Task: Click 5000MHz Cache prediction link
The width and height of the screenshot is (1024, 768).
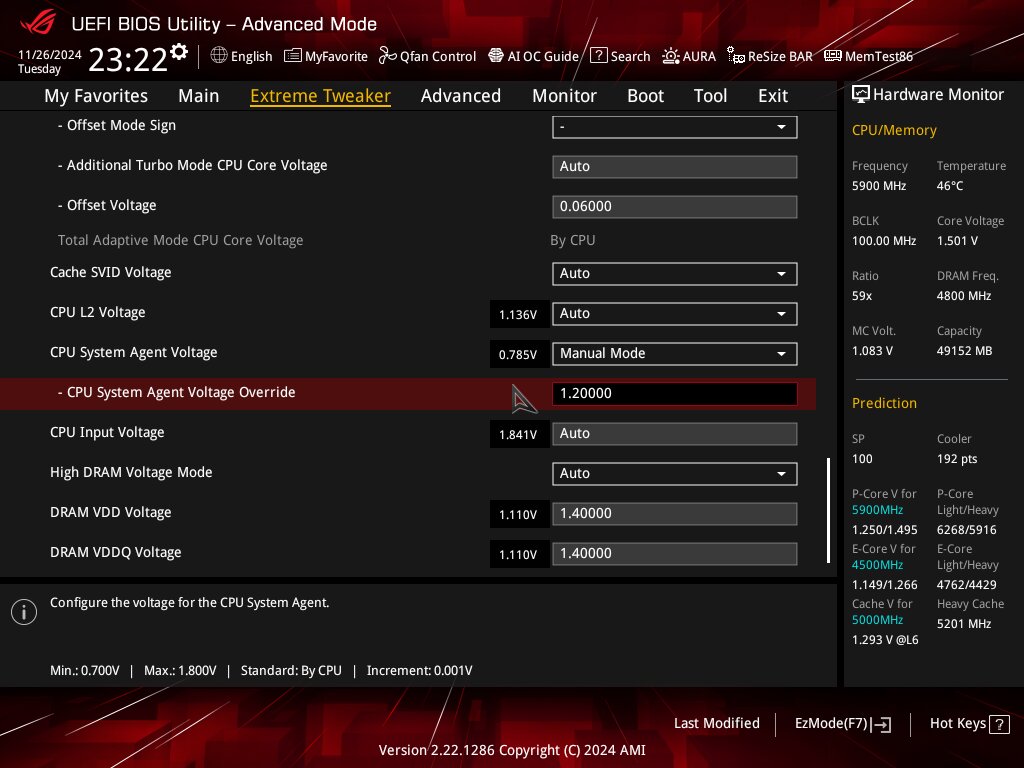Action: point(877,620)
